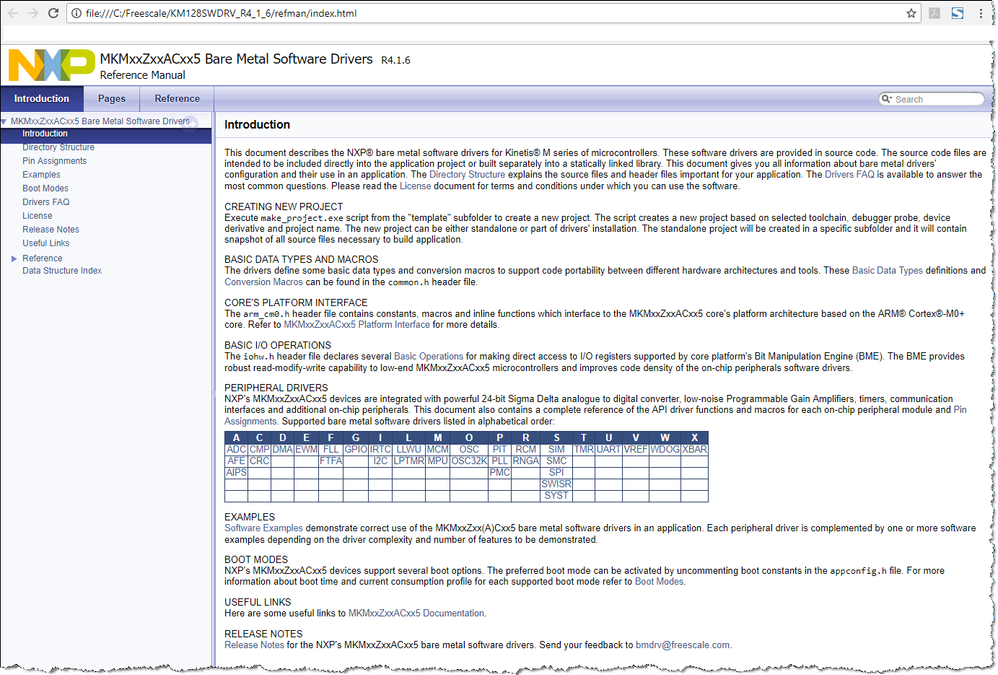Image resolution: width=998 pixels, height=675 pixels.
Task: Open the UART driver link
Action: coord(608,450)
